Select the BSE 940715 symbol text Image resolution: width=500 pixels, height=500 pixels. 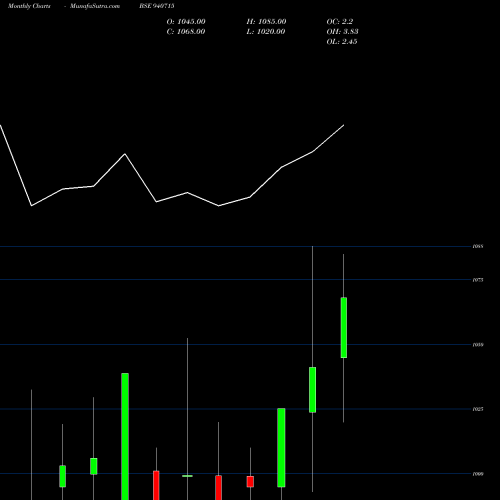(x=157, y=6)
